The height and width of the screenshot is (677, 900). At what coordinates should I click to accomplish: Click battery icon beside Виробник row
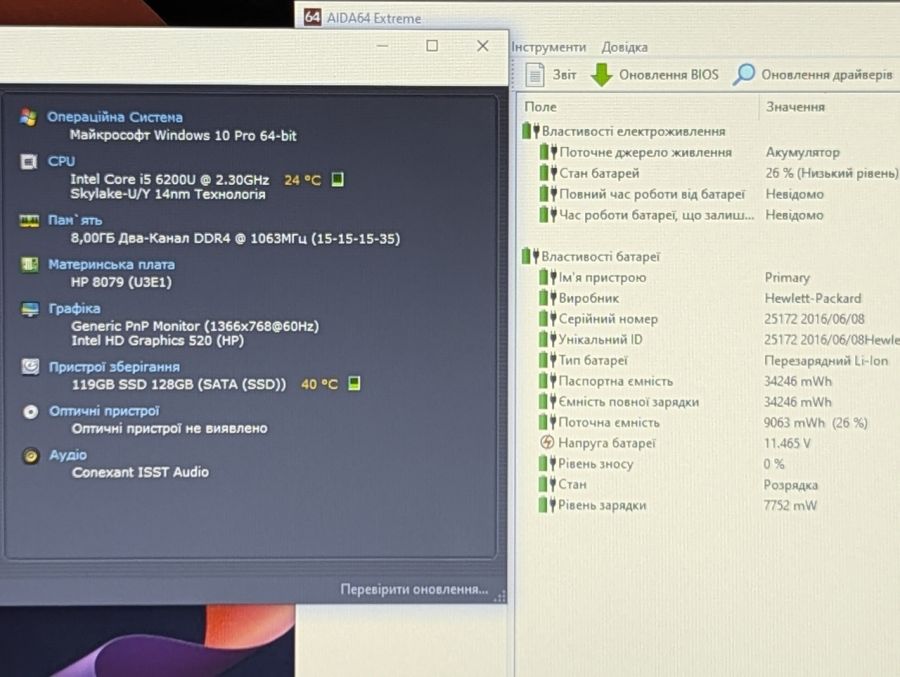click(548, 297)
